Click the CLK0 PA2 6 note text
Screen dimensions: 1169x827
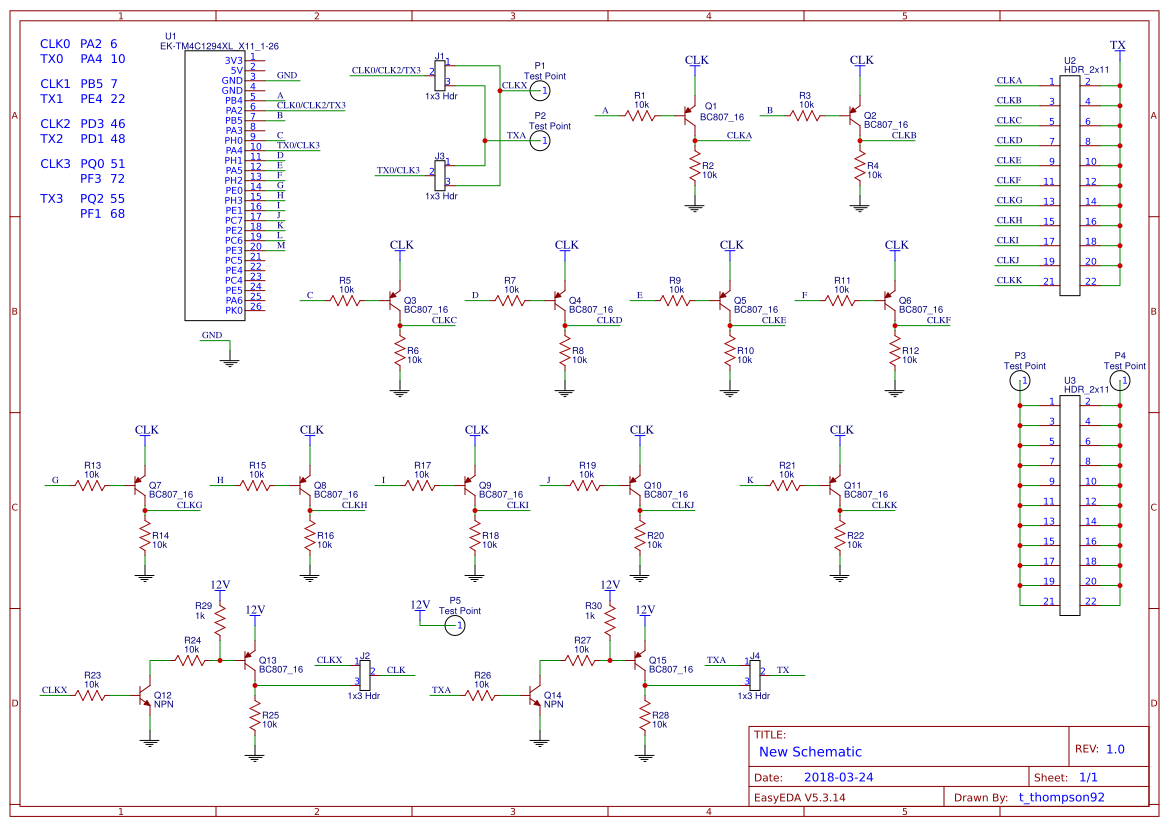tap(78, 44)
